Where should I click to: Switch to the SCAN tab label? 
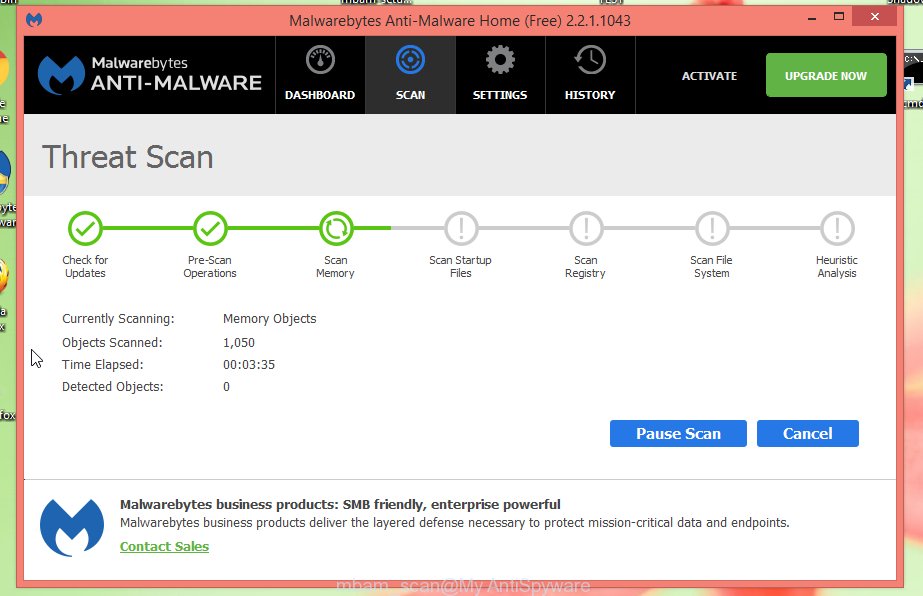[410, 95]
